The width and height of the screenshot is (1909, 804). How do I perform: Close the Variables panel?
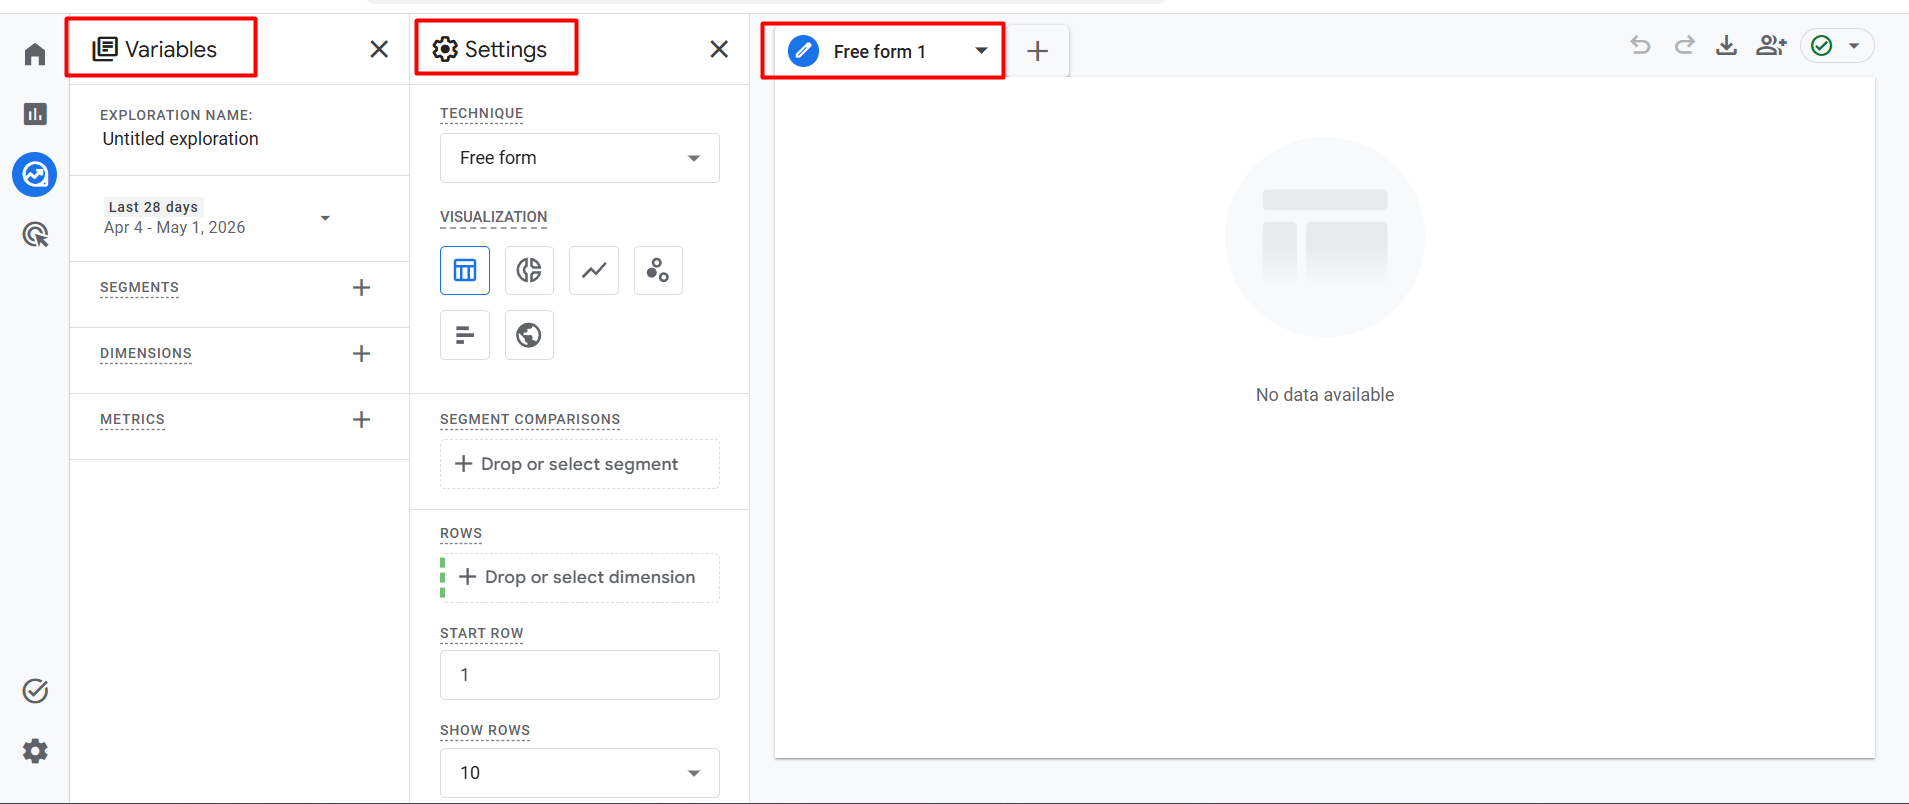379,49
